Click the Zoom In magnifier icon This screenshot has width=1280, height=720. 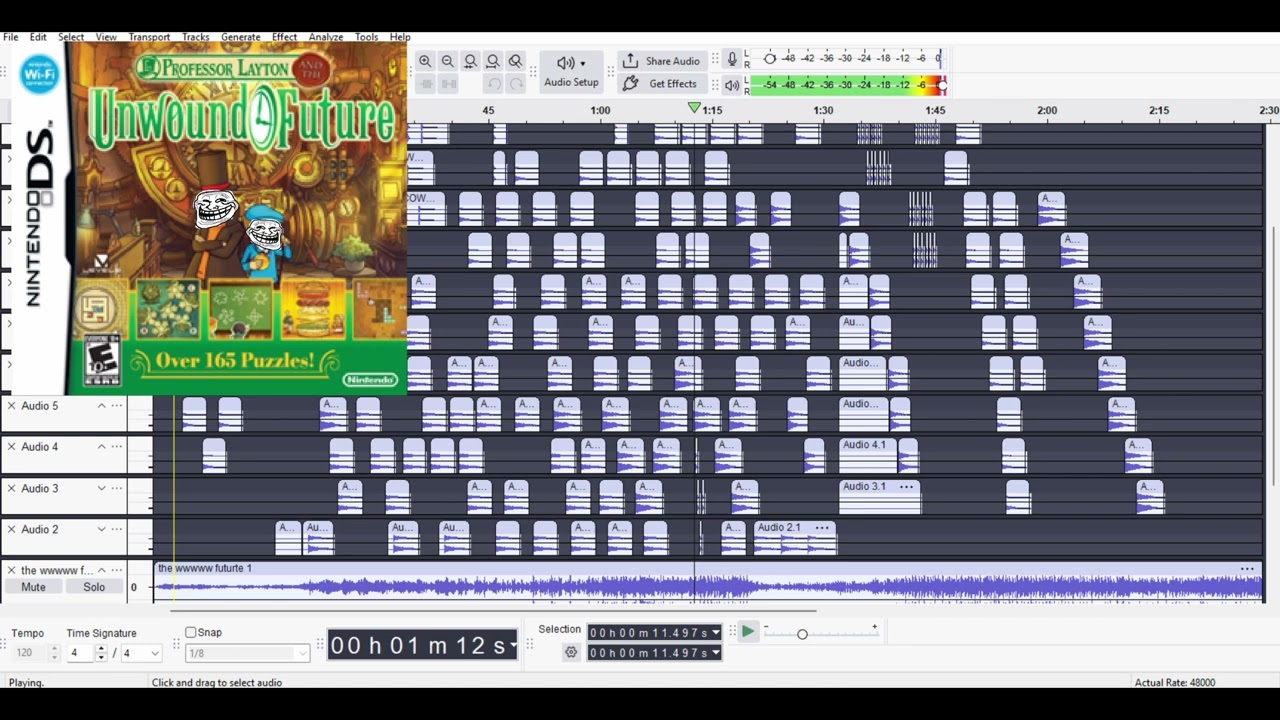click(425, 61)
